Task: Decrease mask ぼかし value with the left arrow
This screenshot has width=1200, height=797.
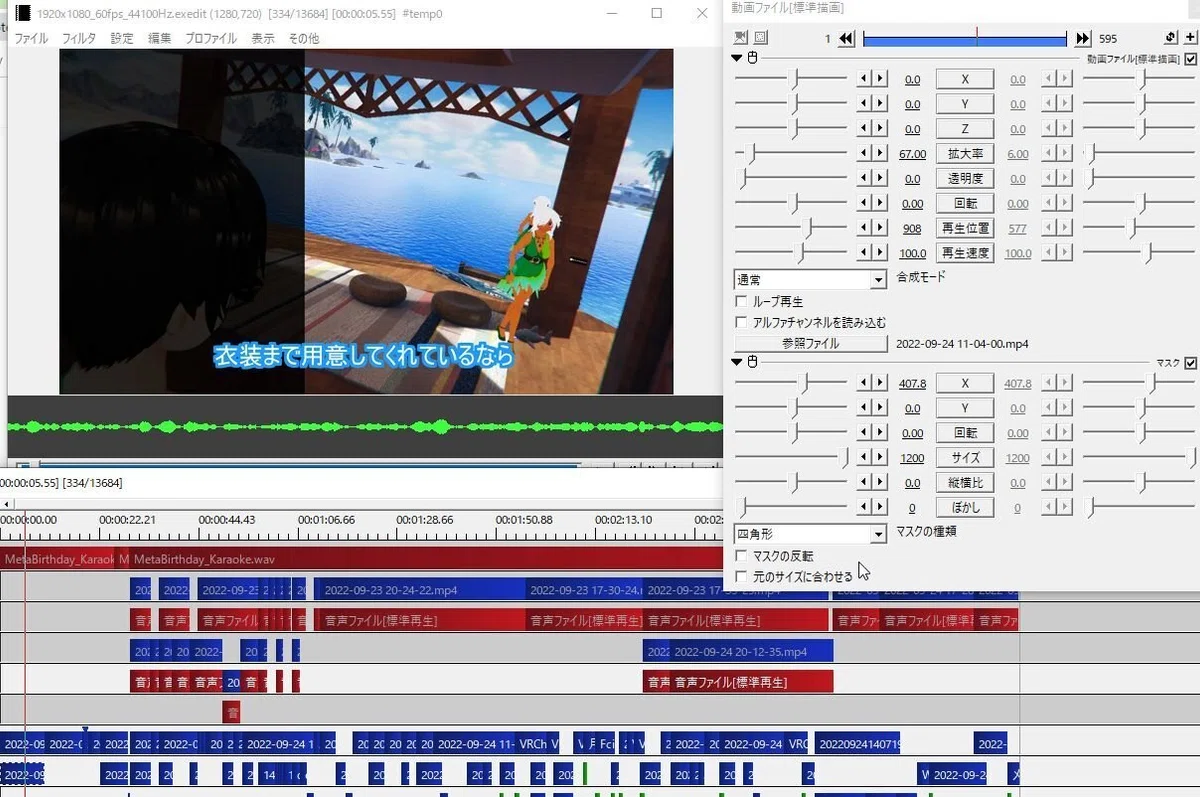Action: click(x=864, y=508)
